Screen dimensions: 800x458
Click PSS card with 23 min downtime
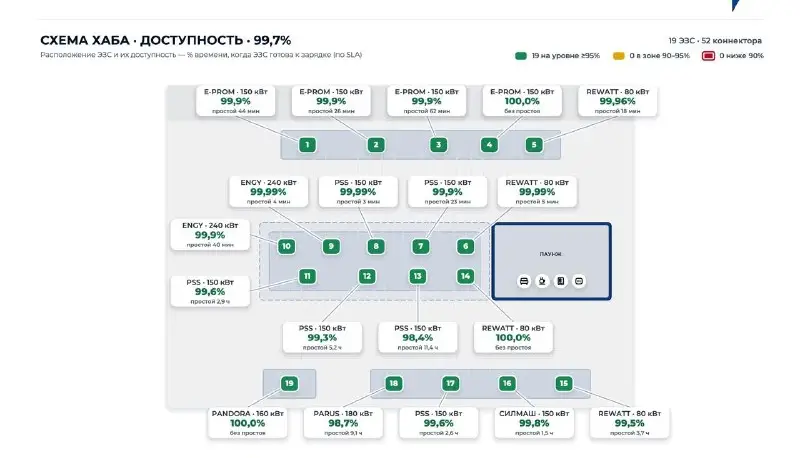tap(447, 192)
